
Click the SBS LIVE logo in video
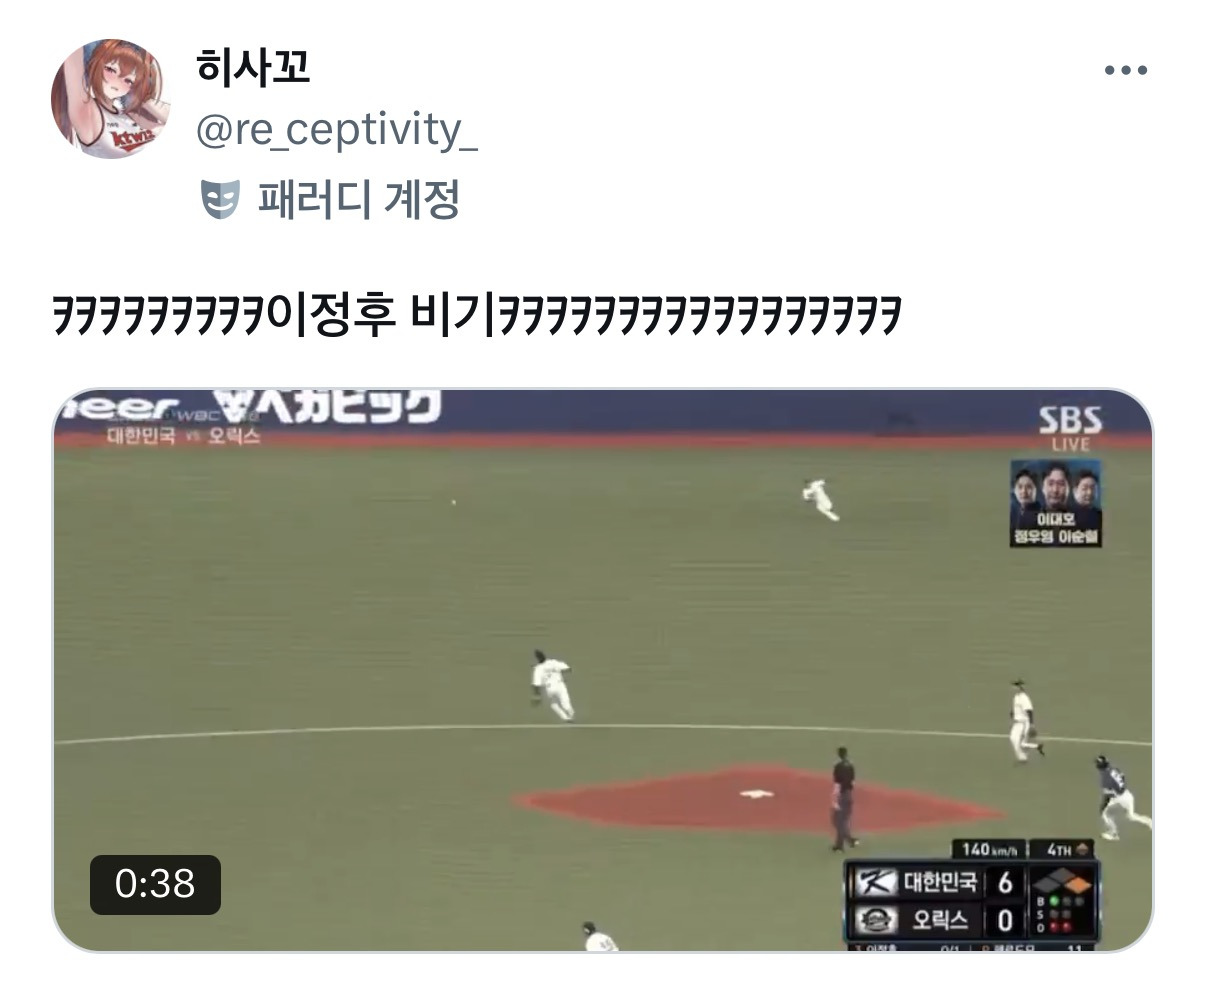tap(1070, 426)
